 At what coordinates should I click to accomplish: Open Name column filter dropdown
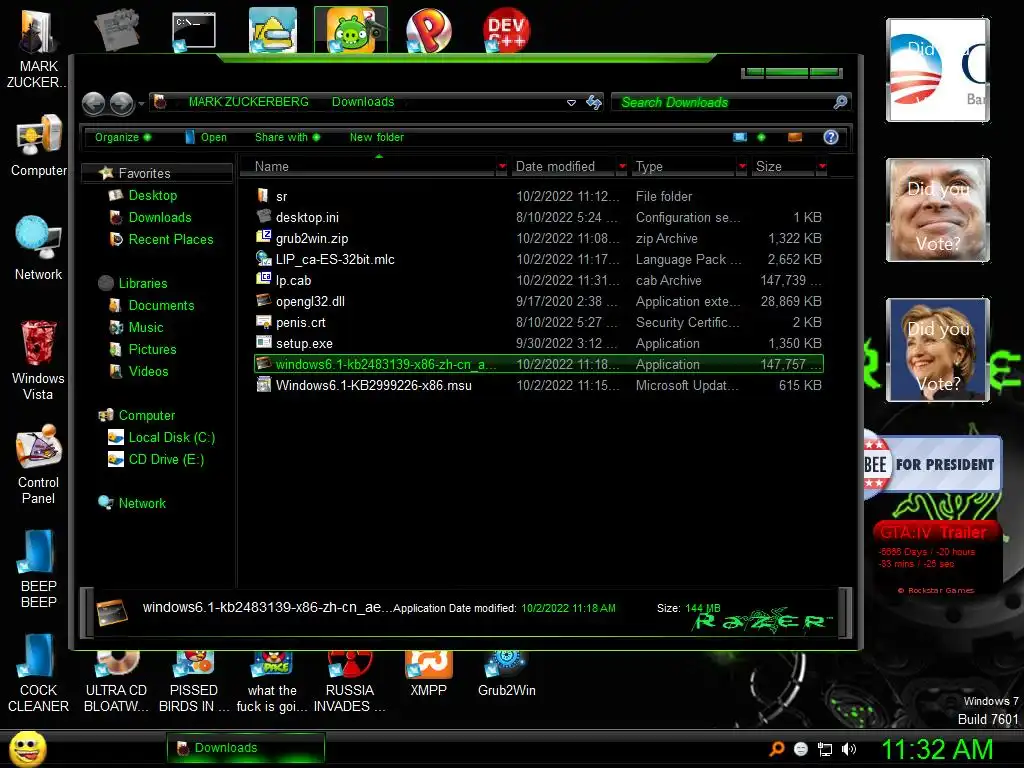point(502,167)
